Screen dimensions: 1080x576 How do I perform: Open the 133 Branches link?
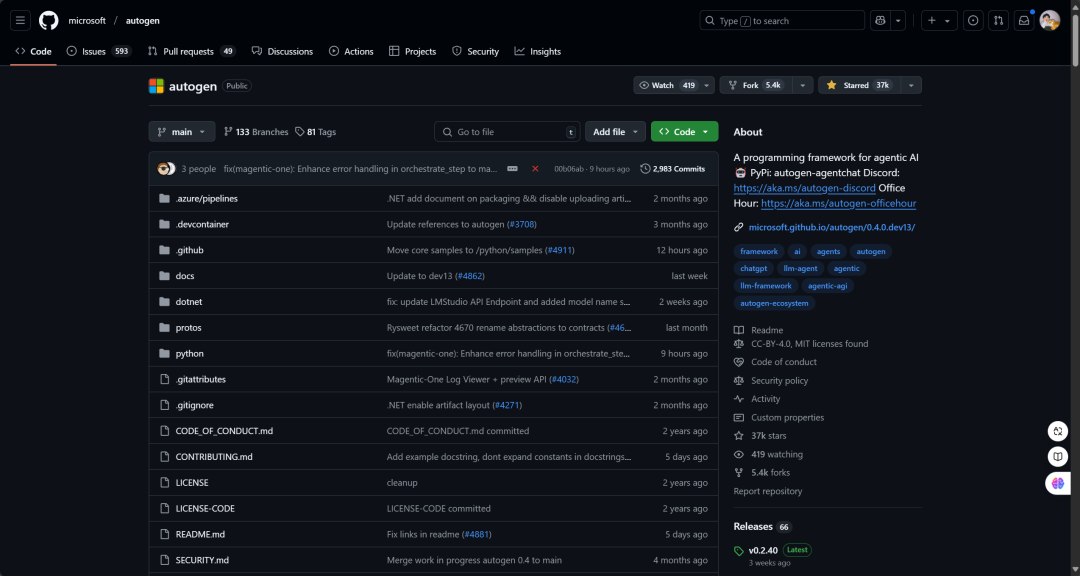point(256,132)
